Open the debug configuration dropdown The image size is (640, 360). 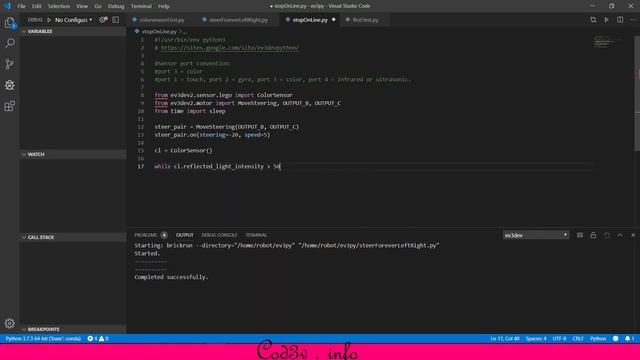[74, 20]
